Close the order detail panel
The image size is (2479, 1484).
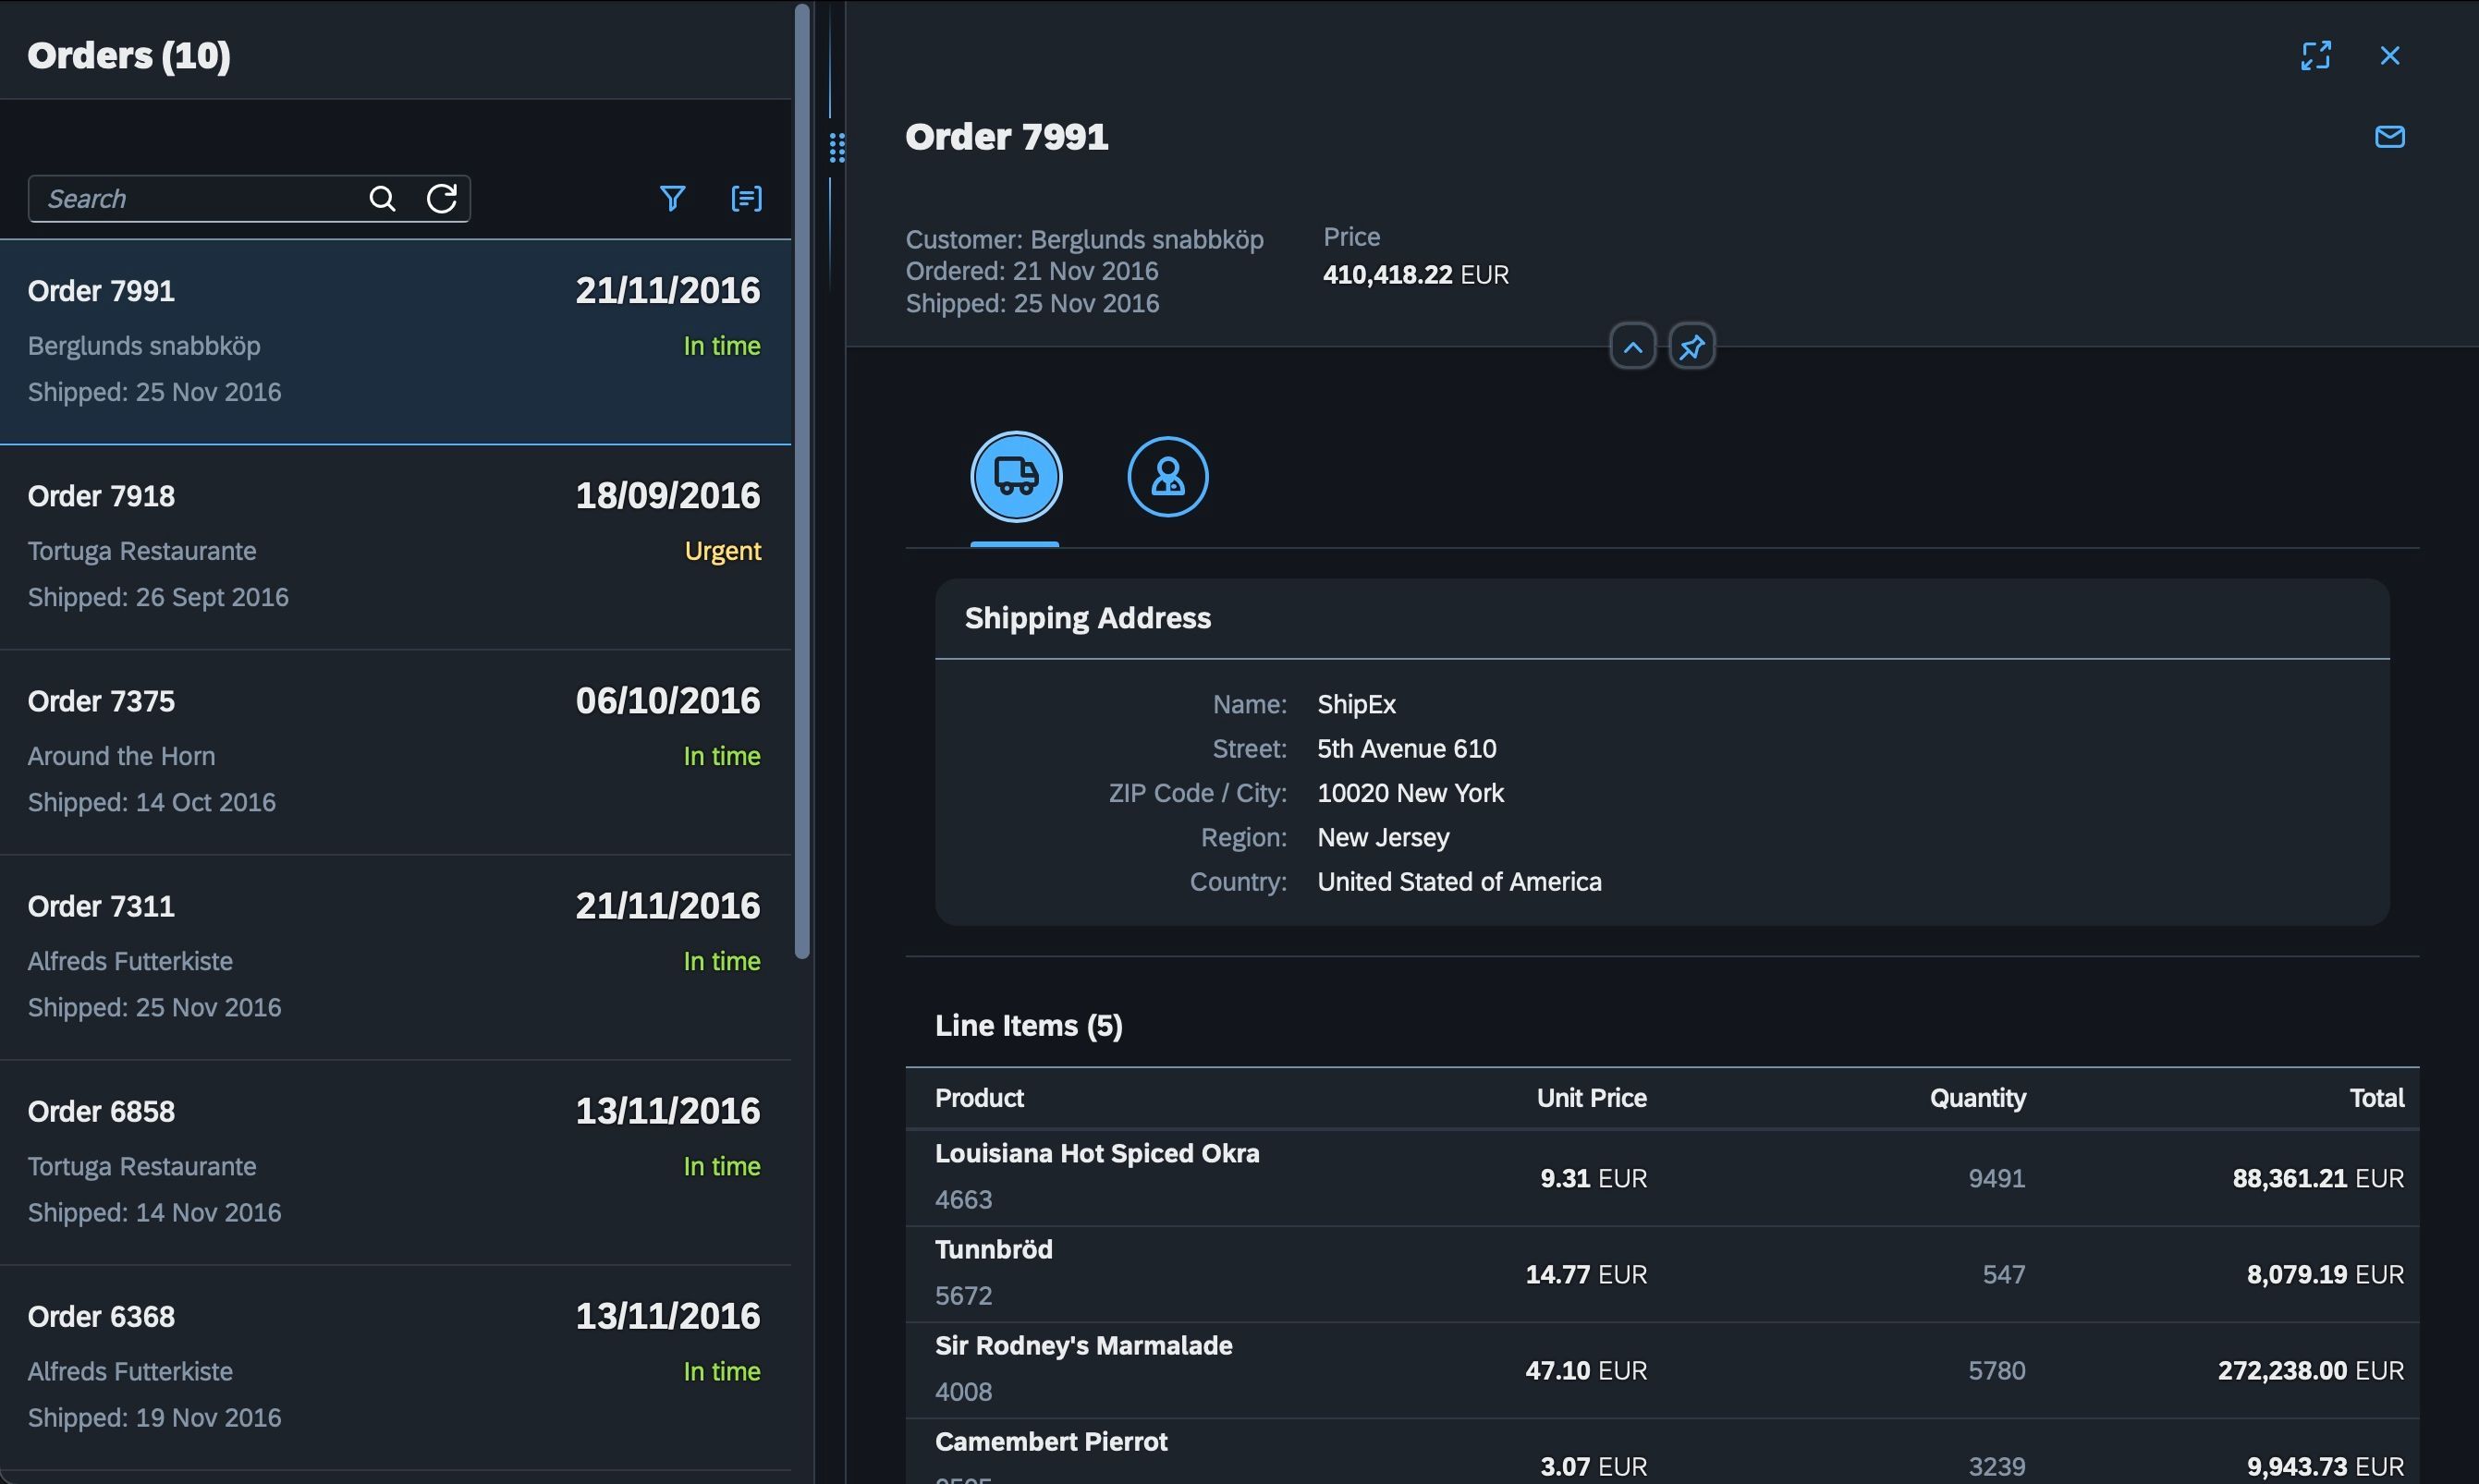point(2389,56)
